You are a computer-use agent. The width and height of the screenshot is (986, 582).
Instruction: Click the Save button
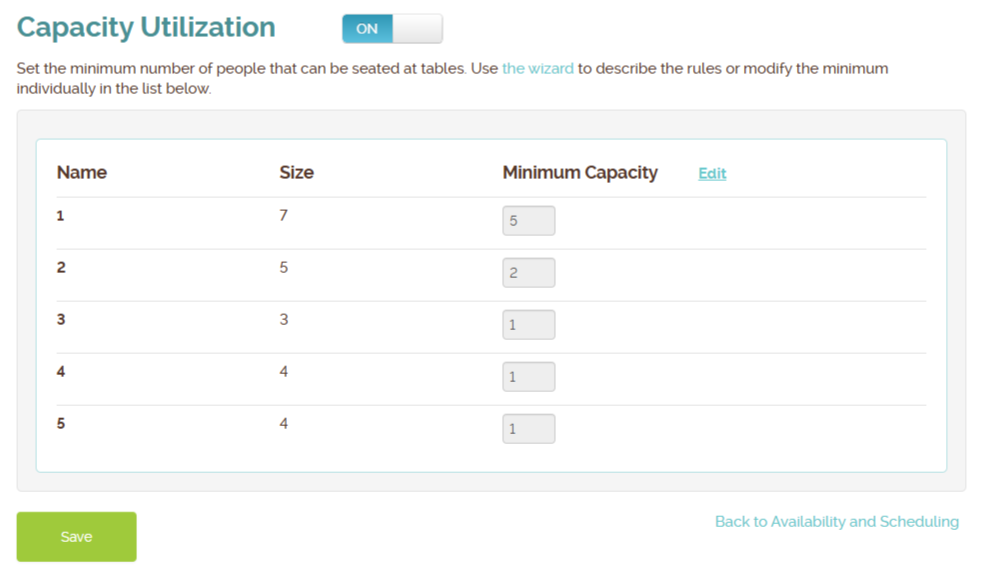76,537
